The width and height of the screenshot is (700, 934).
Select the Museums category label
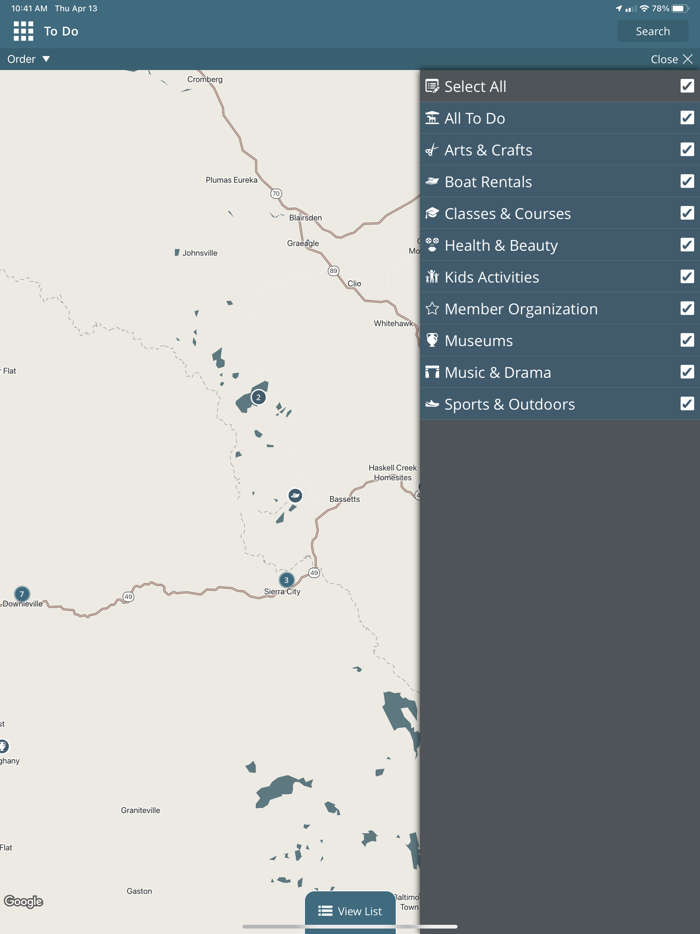[478, 341]
